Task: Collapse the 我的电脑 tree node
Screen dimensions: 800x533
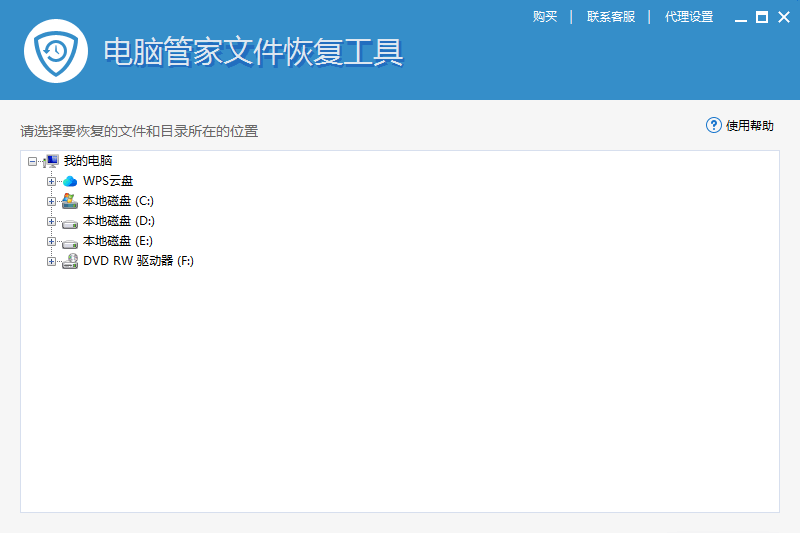Action: tap(32, 162)
